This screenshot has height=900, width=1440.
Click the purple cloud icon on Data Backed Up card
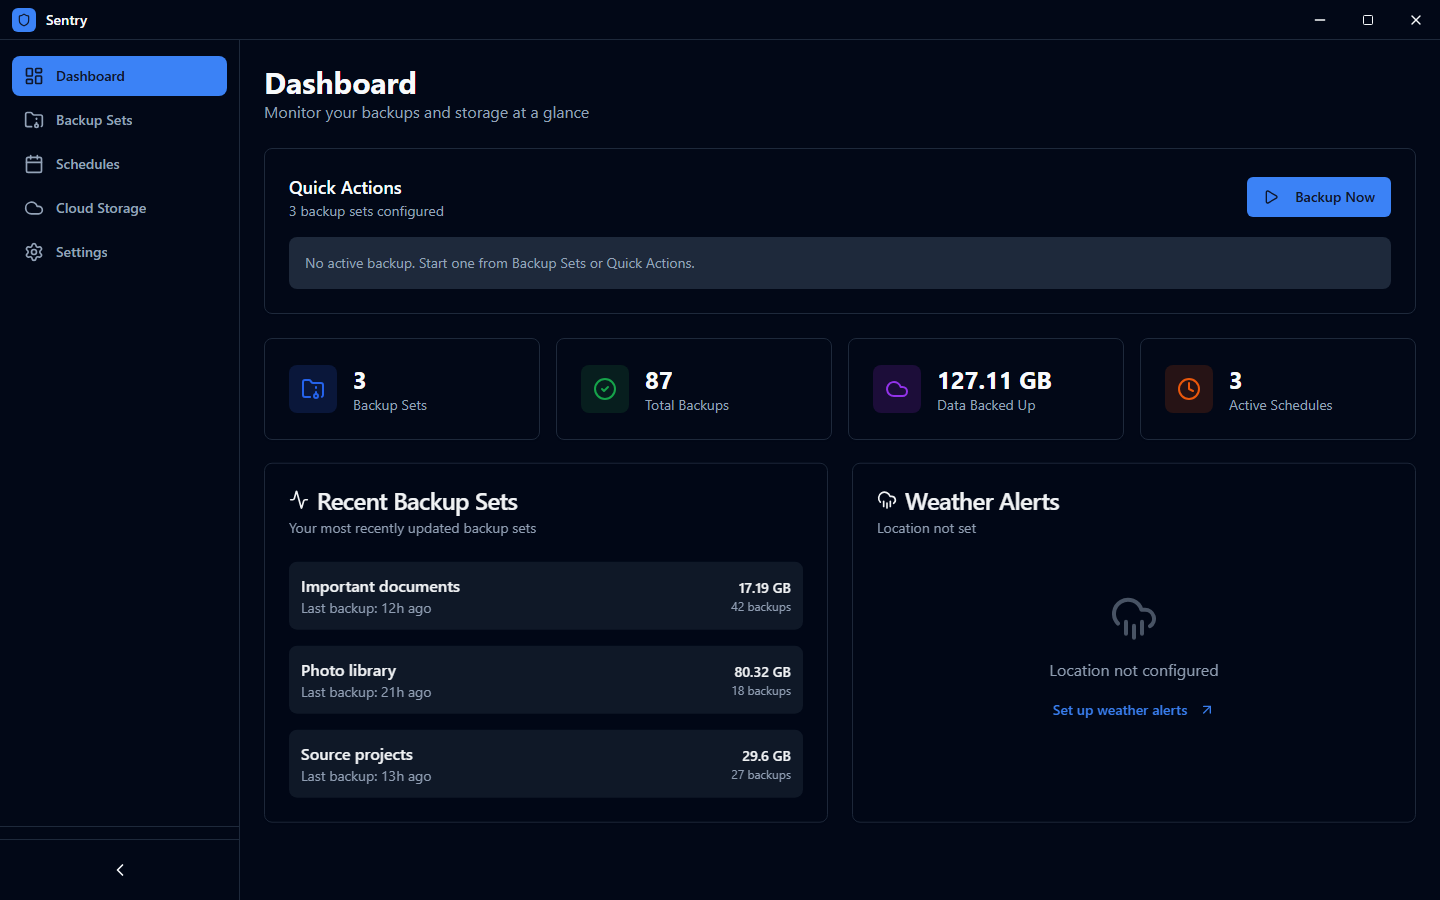tap(897, 389)
